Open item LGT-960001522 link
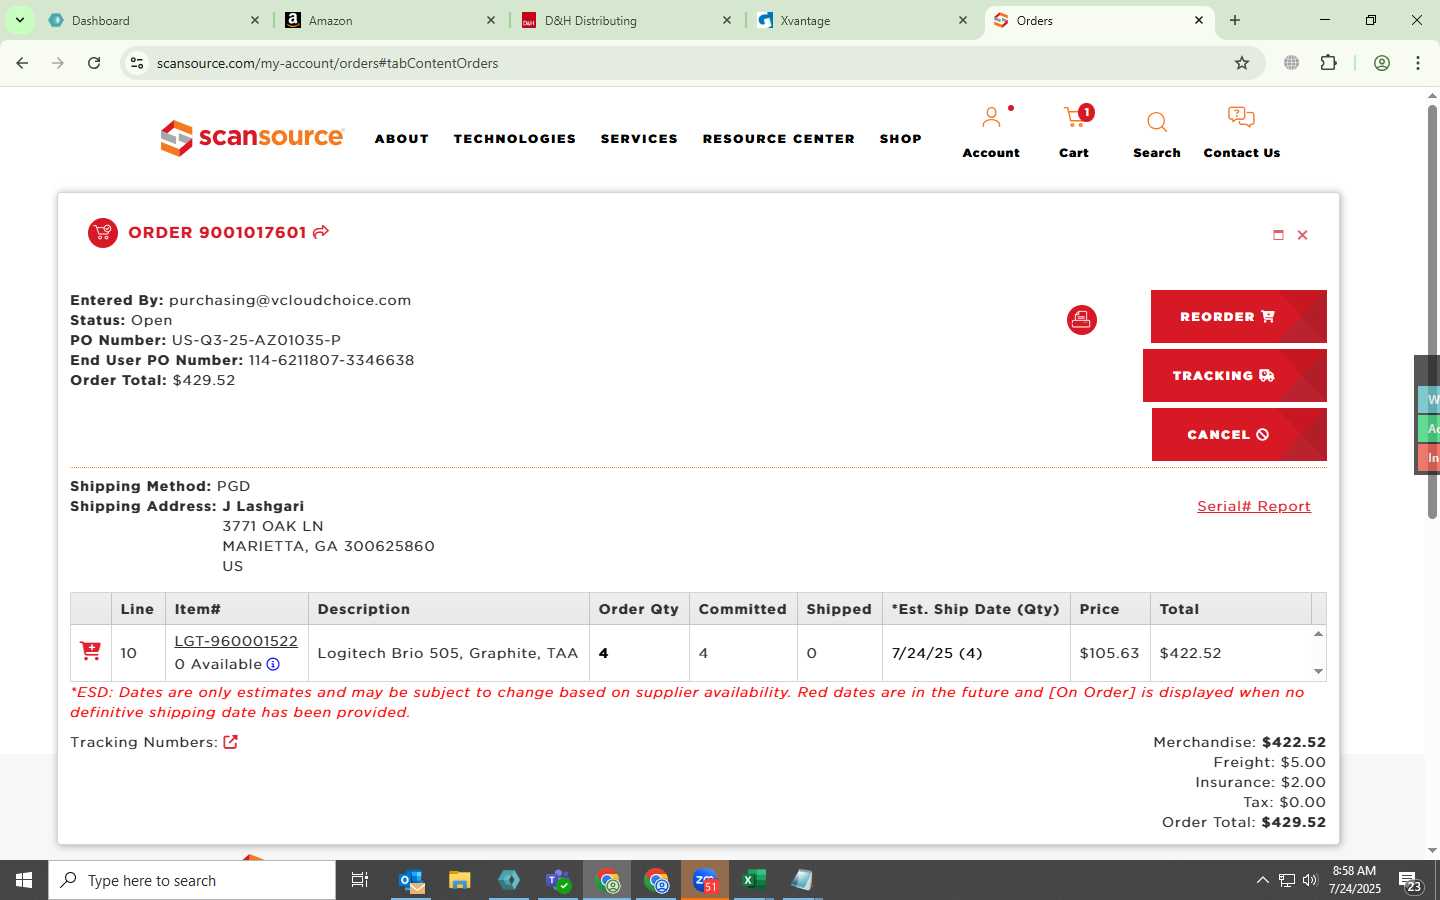This screenshot has height=900, width=1440. (236, 641)
